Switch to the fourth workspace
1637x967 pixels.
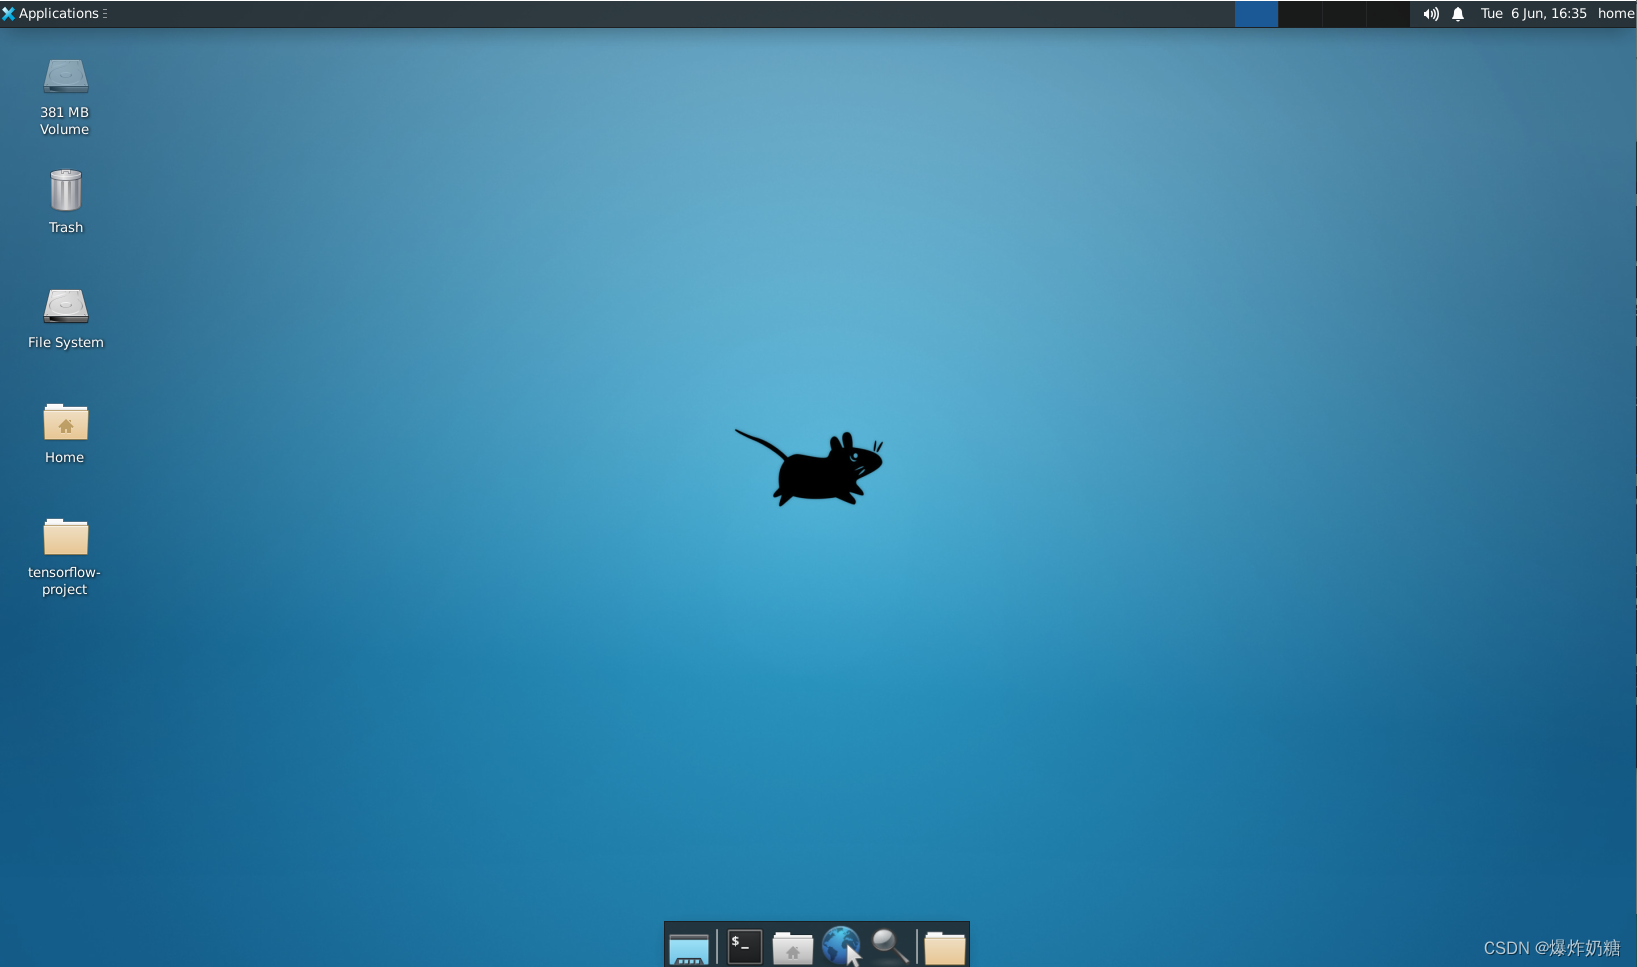coord(1388,14)
